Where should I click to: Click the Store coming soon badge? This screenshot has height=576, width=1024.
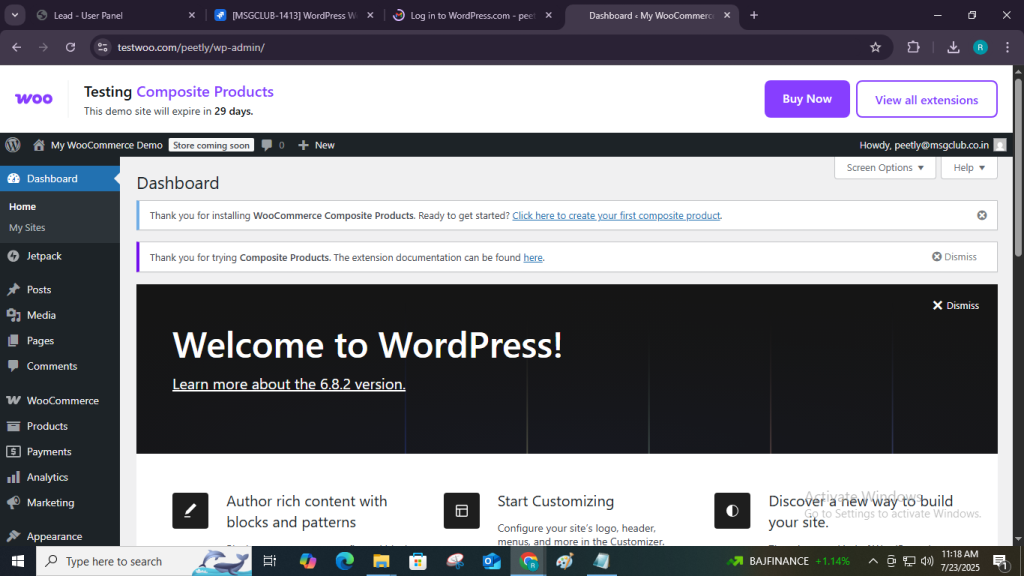click(x=211, y=145)
